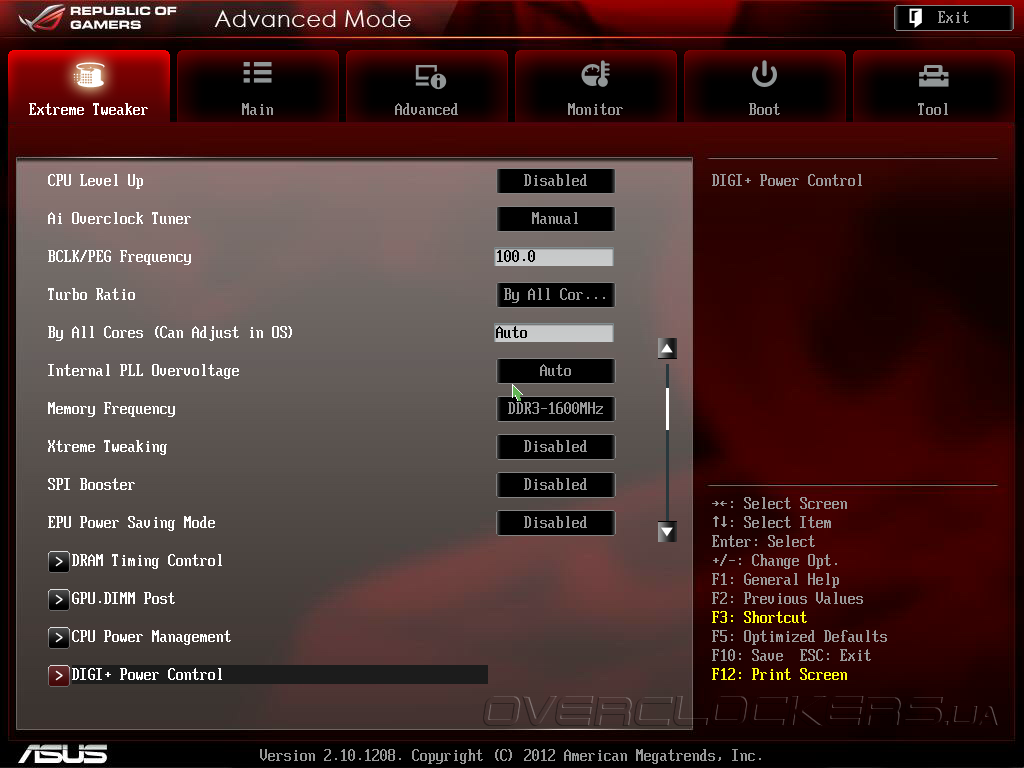Click the Exit door icon
The width and height of the screenshot is (1024, 768).
[x=916, y=18]
